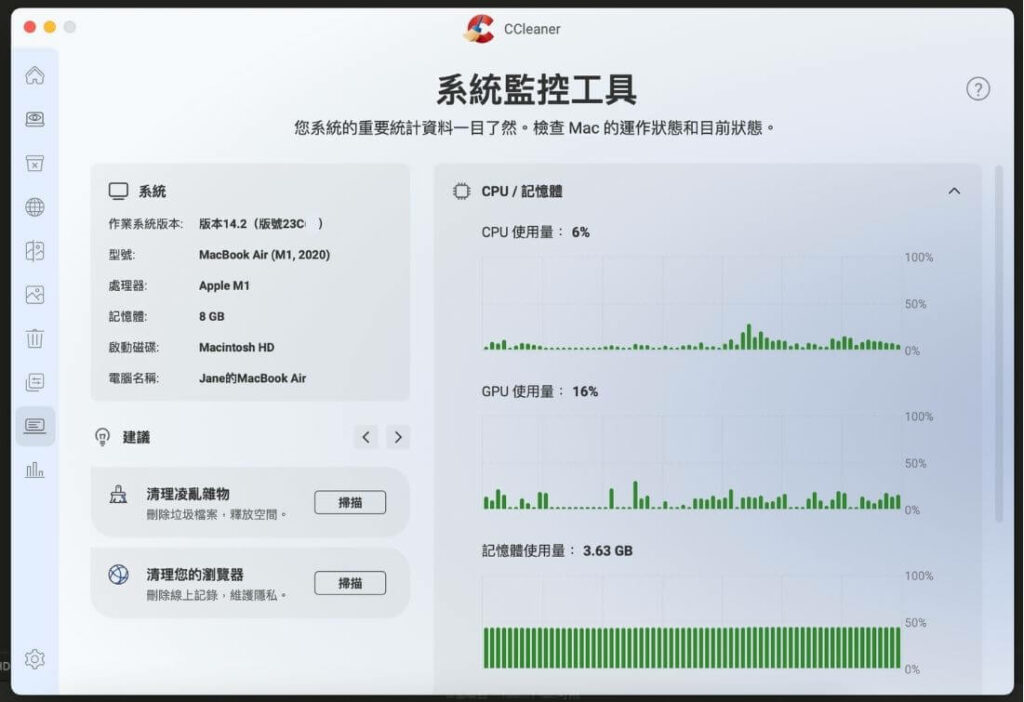This screenshot has height=702, width=1024.
Task: Click the Jane的MacBook Air name
Action: click(252, 378)
